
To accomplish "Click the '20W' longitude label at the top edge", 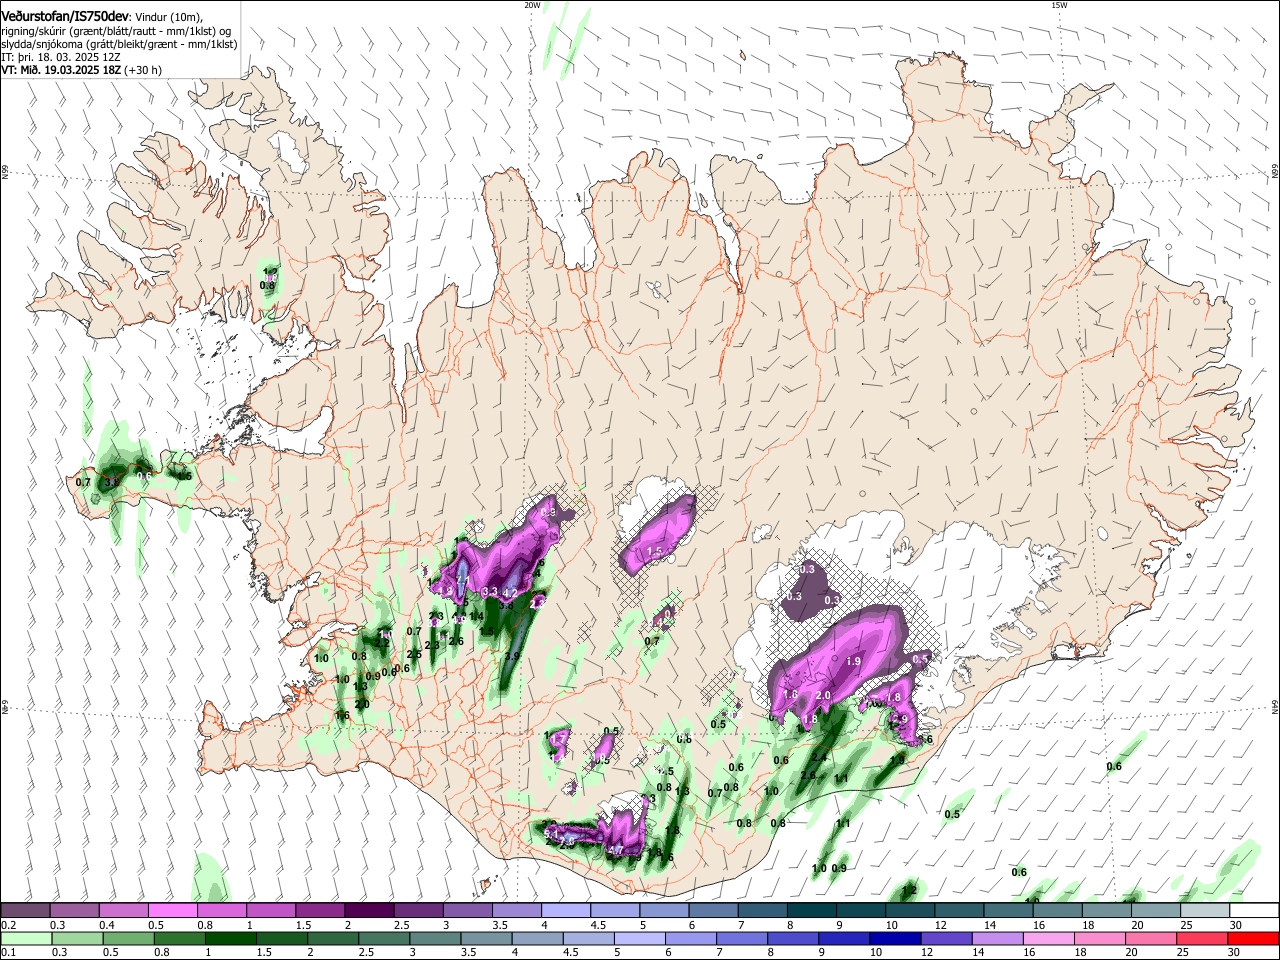I will (x=533, y=5).
